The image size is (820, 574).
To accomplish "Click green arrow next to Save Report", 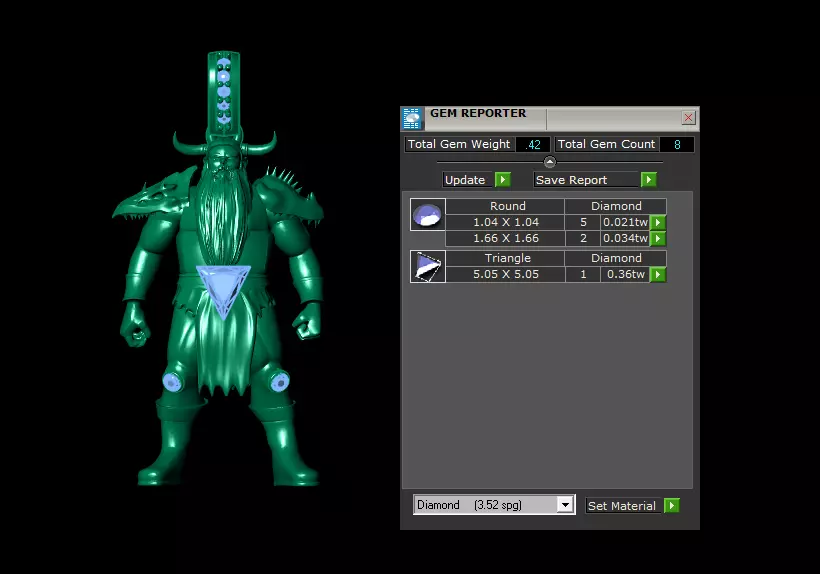I will 648,180.
